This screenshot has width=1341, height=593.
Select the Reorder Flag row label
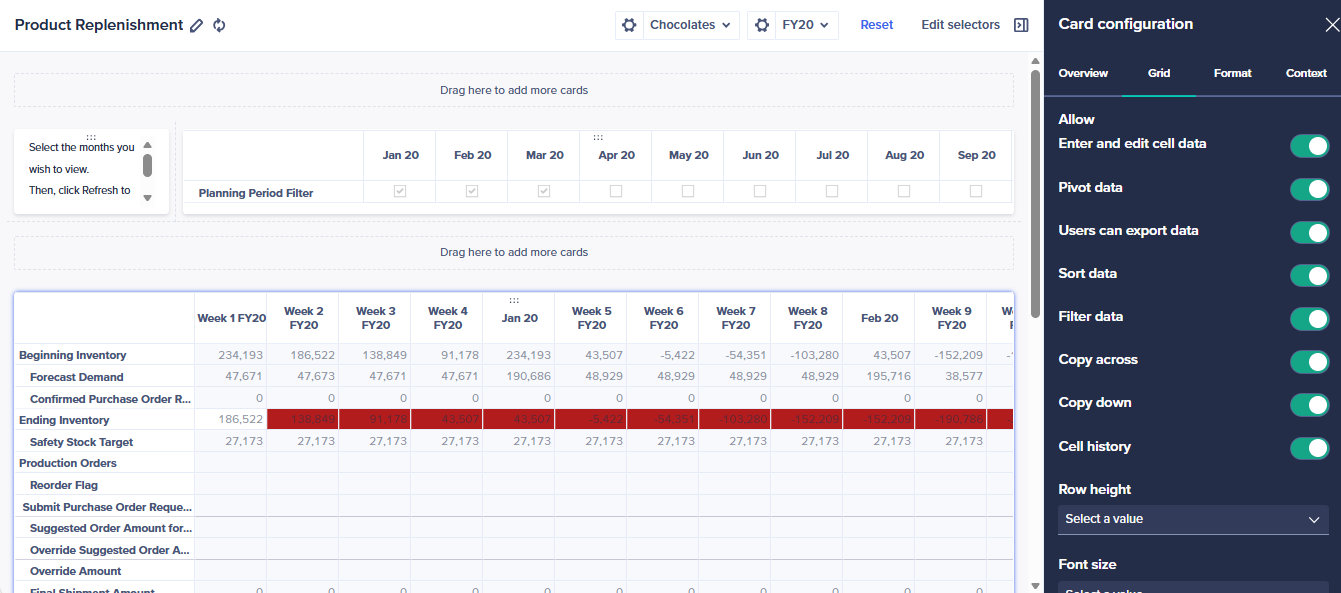coord(64,485)
